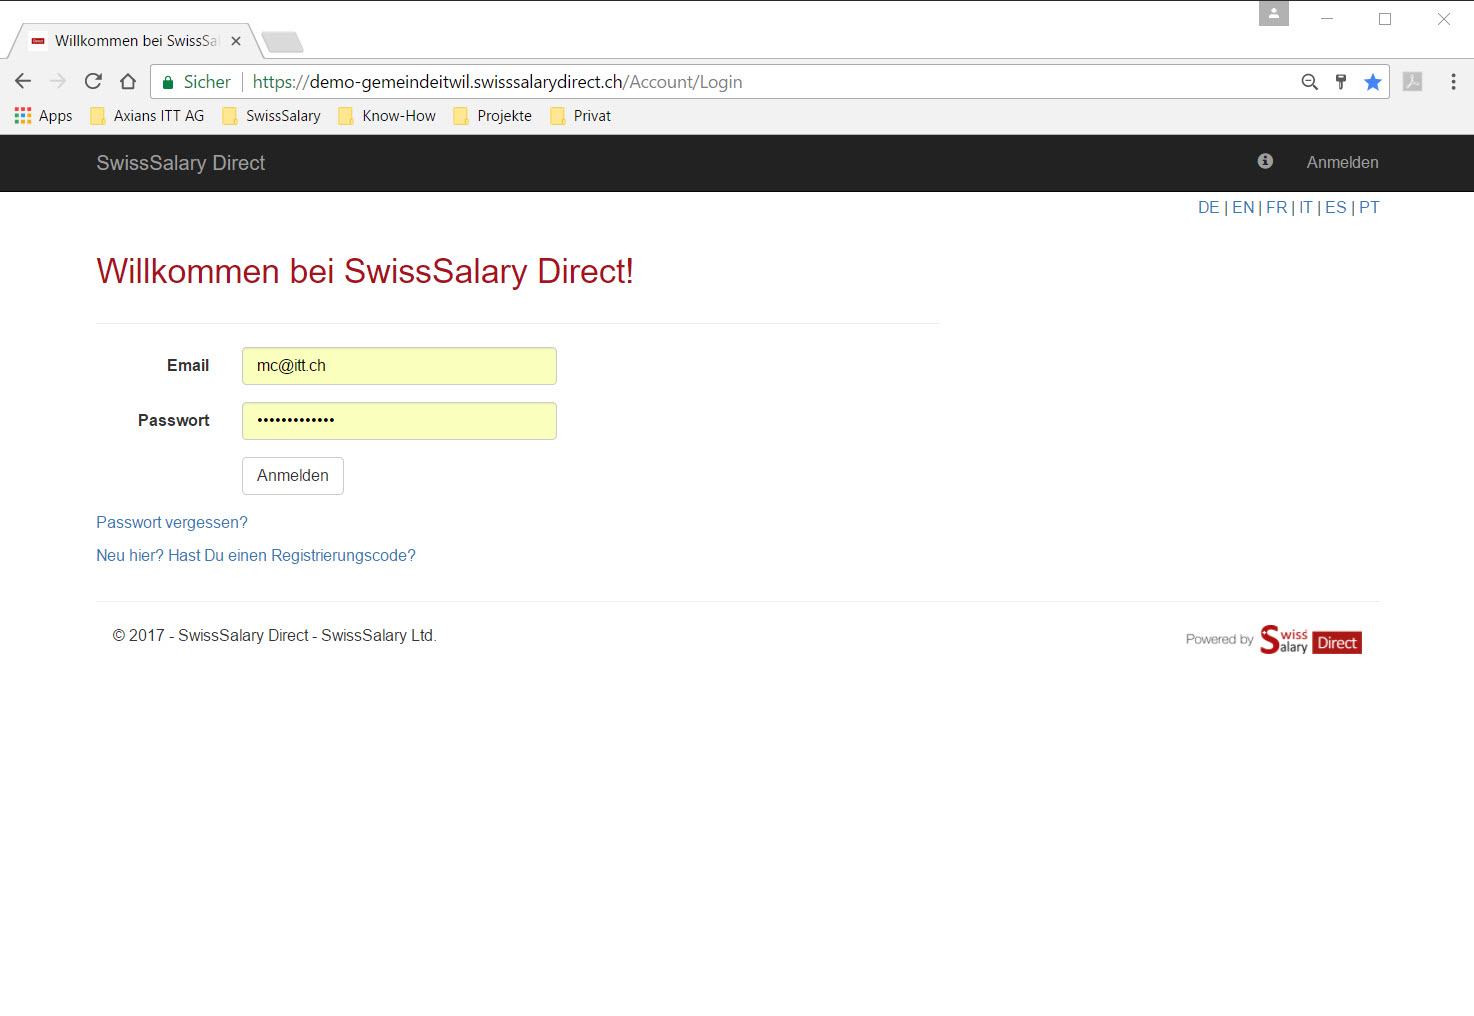Open the Projekte bookmark folder
This screenshot has width=1474, height=1016.
tap(493, 116)
